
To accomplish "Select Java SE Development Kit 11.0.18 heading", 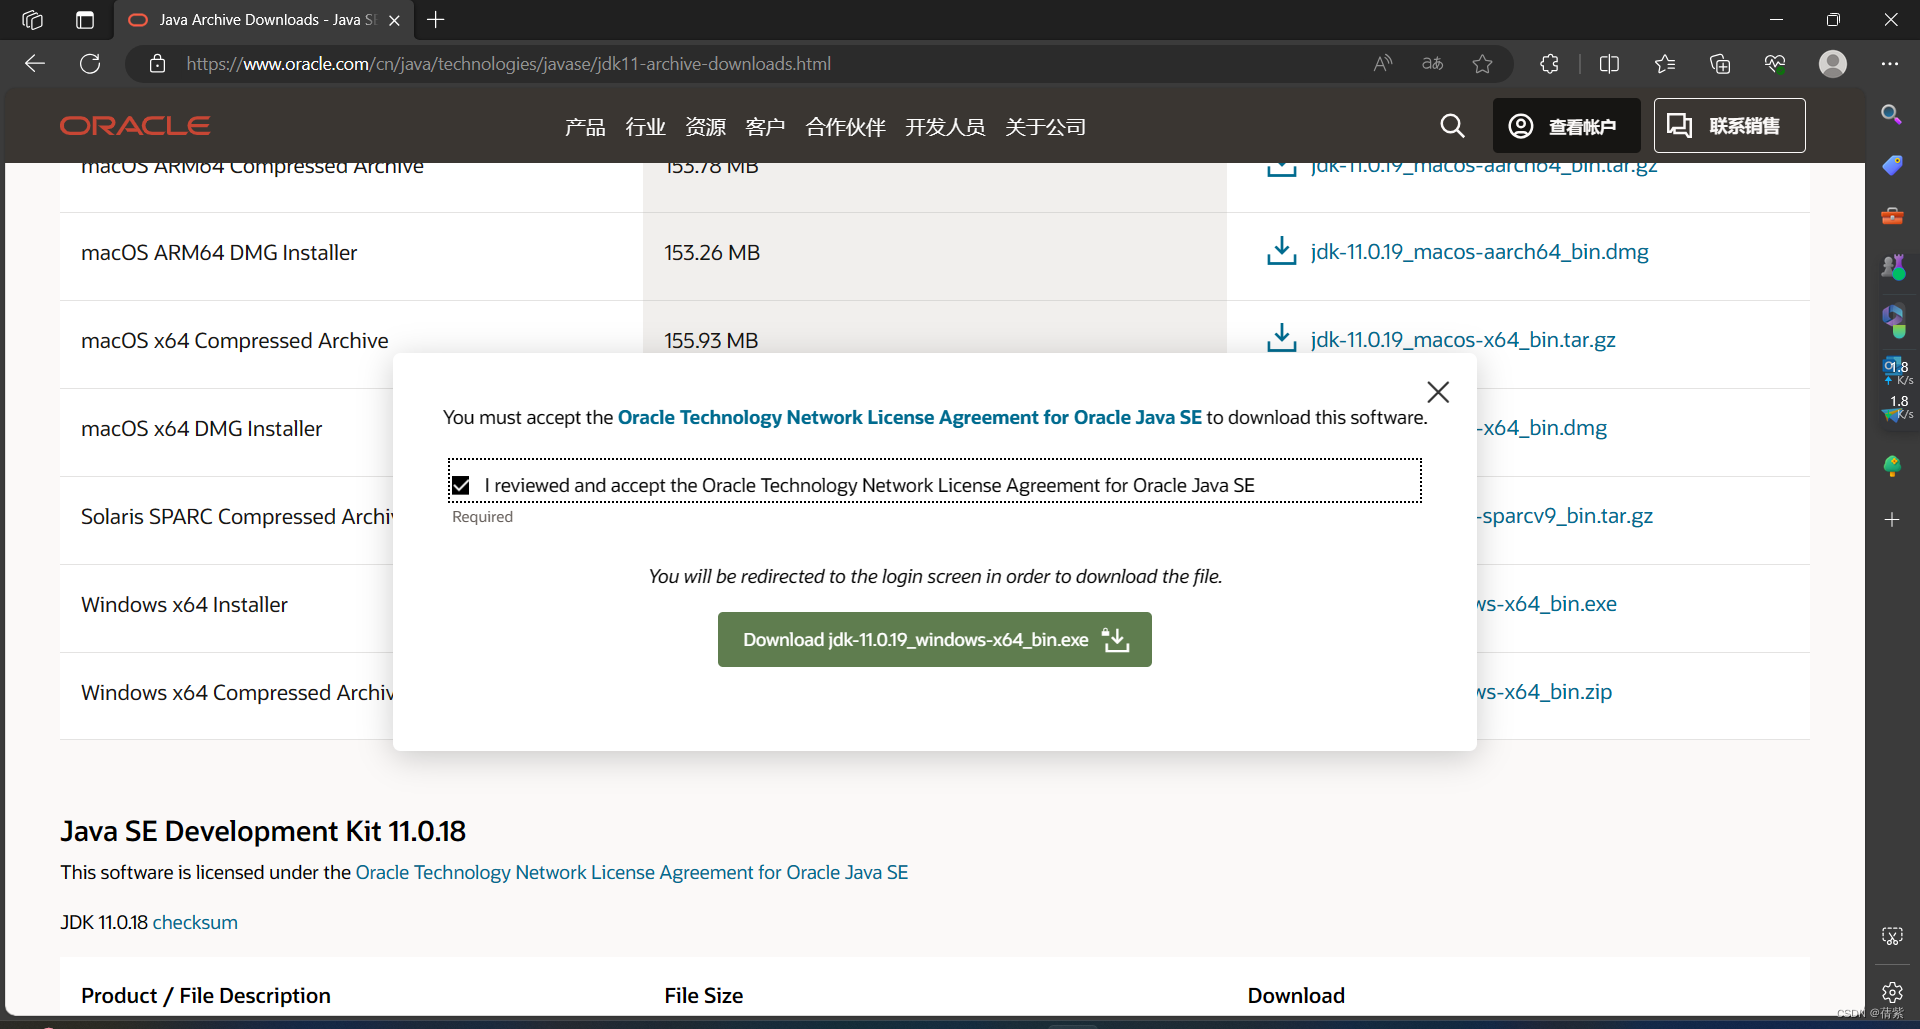I will tap(263, 831).
